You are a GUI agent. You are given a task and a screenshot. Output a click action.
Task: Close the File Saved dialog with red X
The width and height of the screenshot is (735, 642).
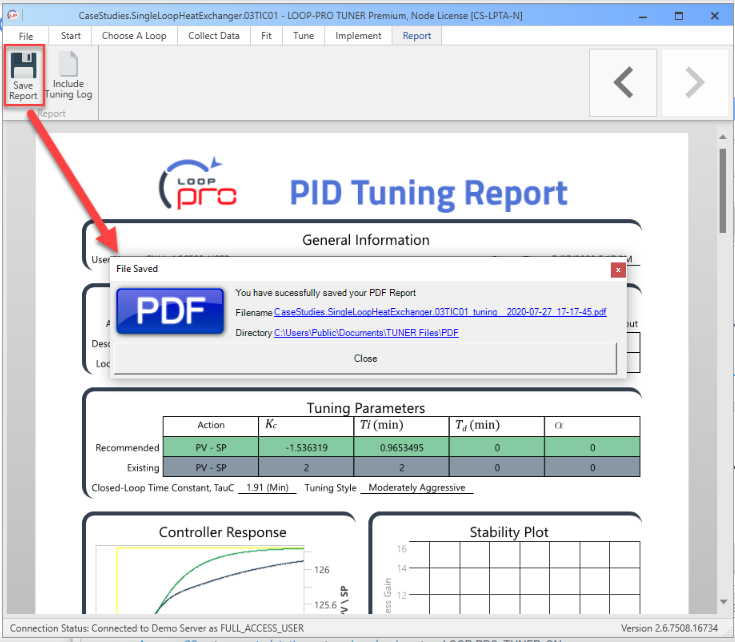point(618,270)
